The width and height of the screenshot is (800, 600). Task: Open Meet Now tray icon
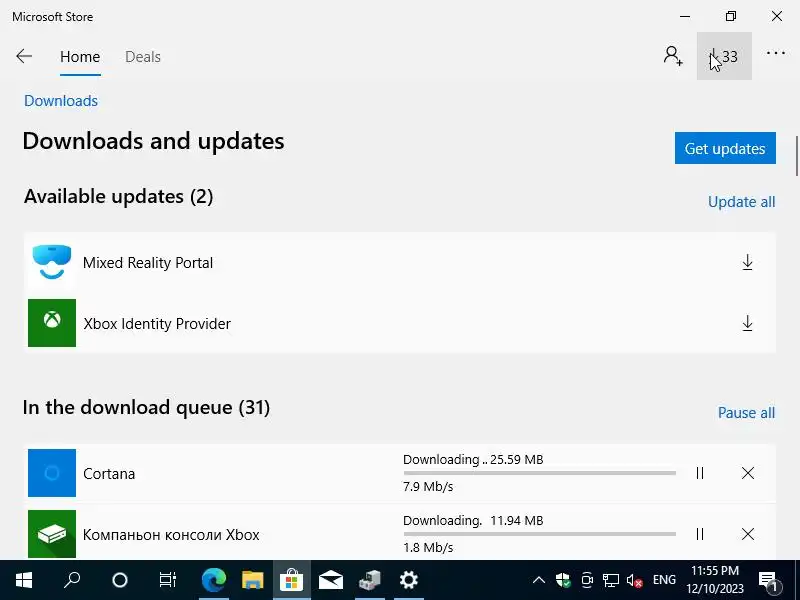[587, 580]
